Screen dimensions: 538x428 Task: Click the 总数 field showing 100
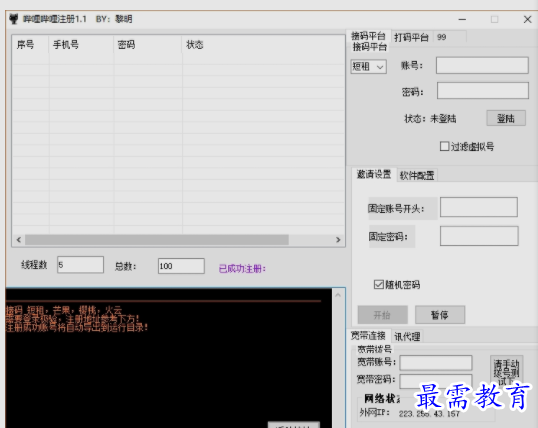click(181, 266)
